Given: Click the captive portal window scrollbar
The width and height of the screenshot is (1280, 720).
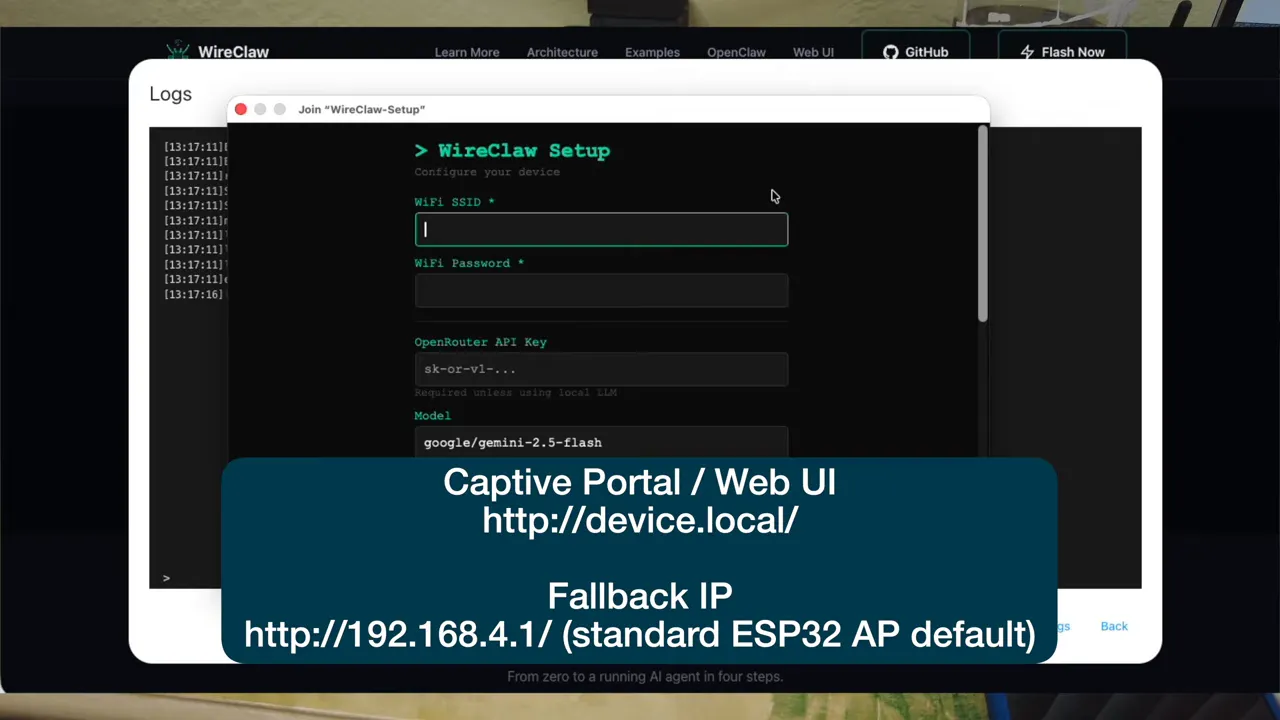Looking at the screenshot, I should 982,225.
